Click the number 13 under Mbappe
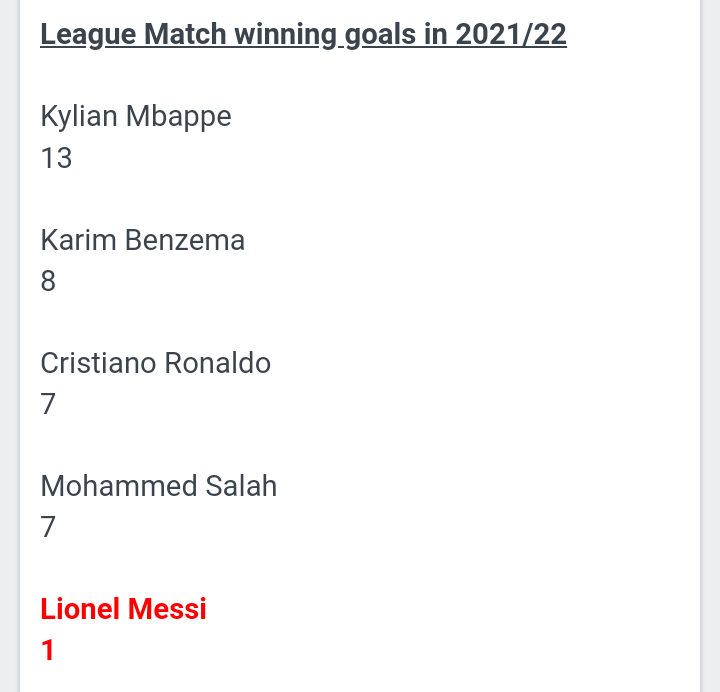The height and width of the screenshot is (692, 720). [56, 158]
